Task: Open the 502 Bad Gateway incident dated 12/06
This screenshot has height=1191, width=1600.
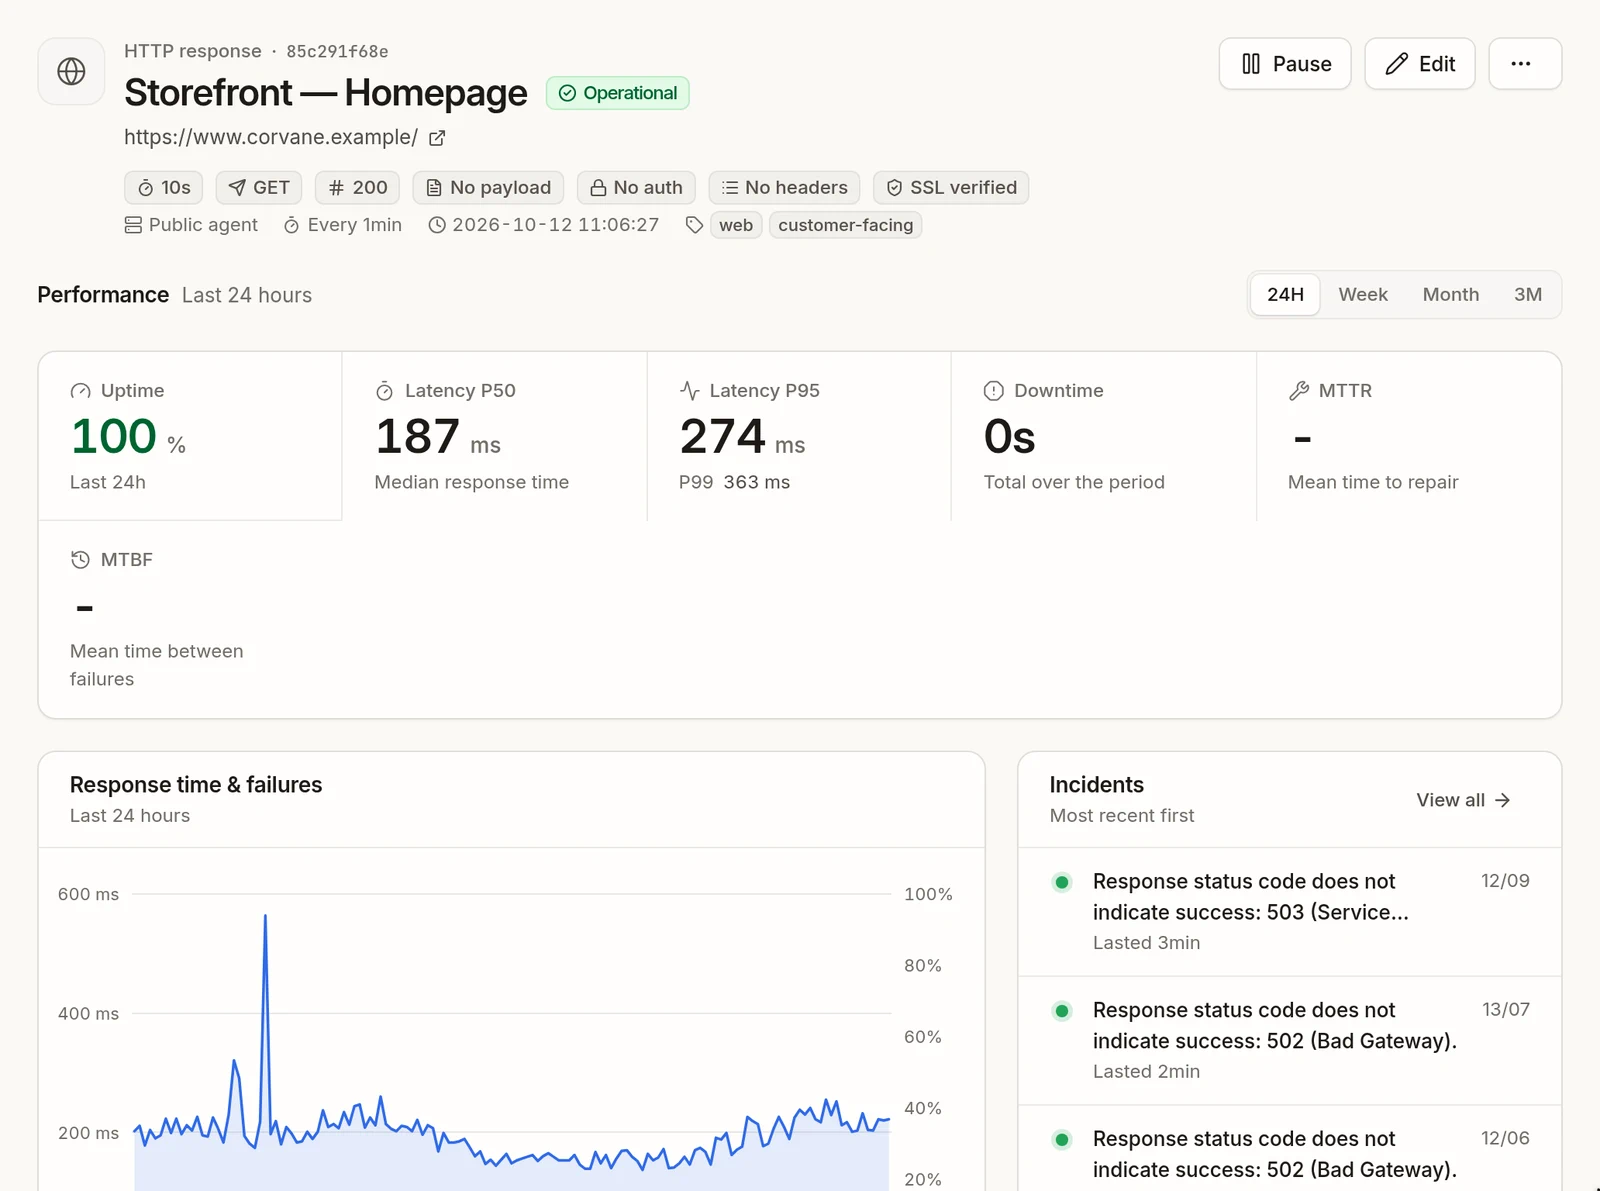Action: [1290, 1150]
